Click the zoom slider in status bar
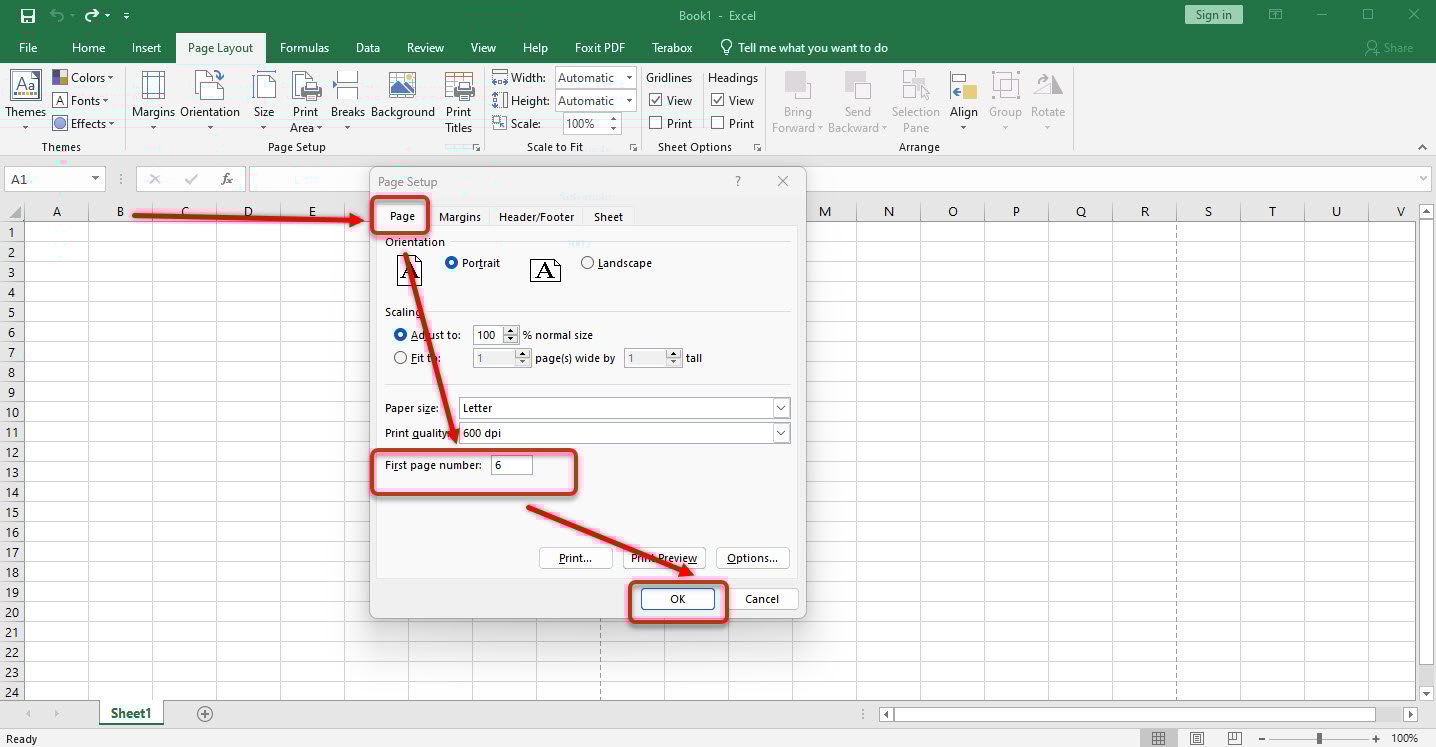Image resolution: width=1436 pixels, height=747 pixels. 1319,738
